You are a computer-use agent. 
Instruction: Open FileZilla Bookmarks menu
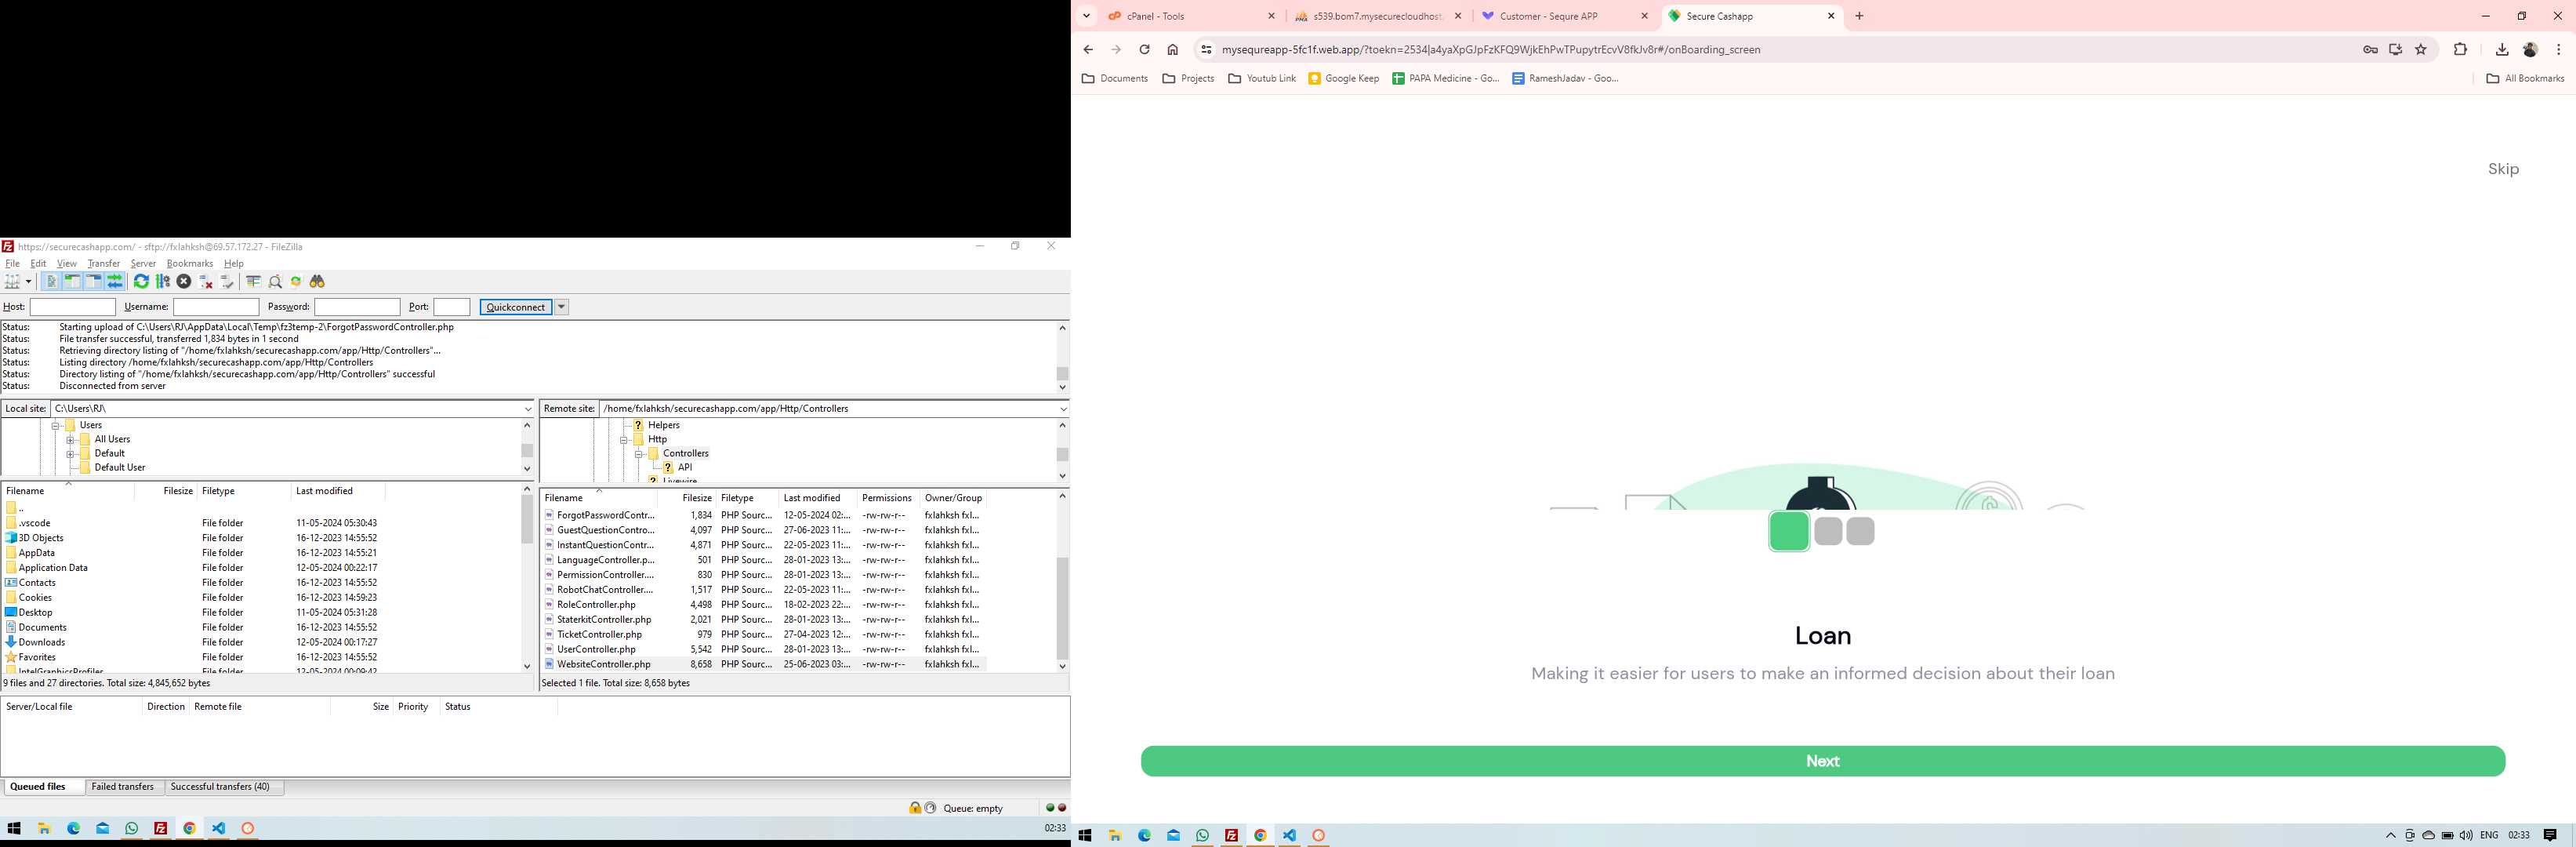[x=190, y=264]
